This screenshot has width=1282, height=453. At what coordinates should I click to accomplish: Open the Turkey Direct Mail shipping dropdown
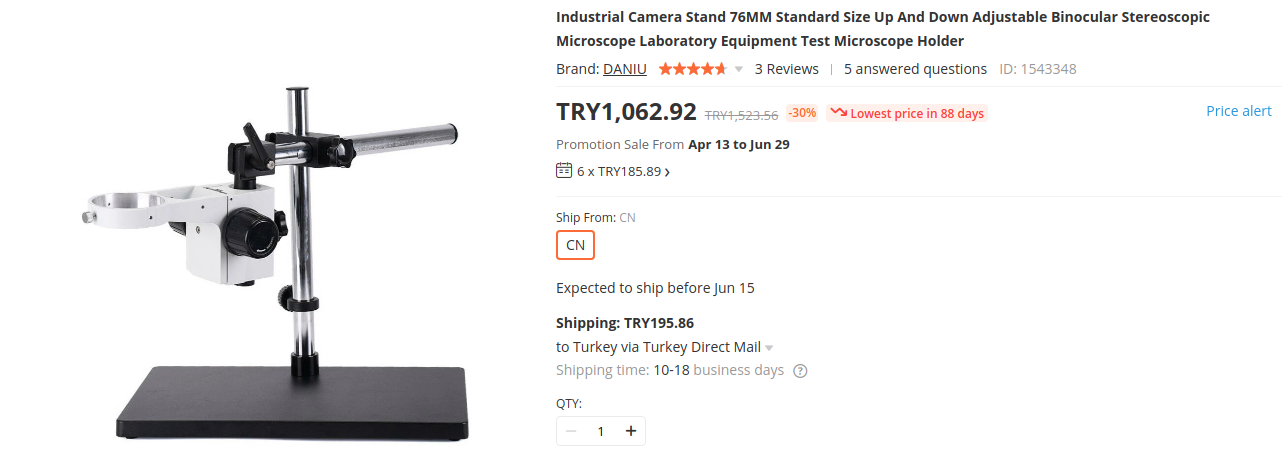[769, 348]
